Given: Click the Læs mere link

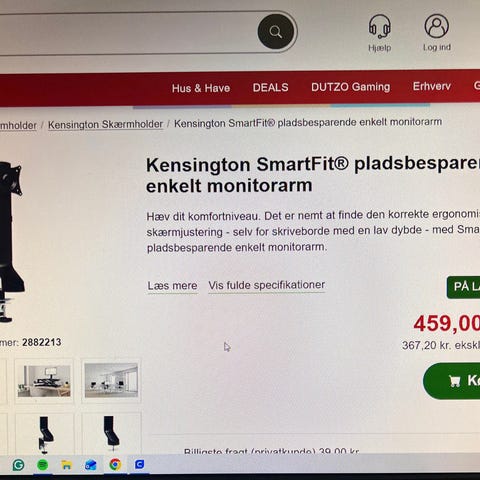Looking at the screenshot, I should click(172, 286).
